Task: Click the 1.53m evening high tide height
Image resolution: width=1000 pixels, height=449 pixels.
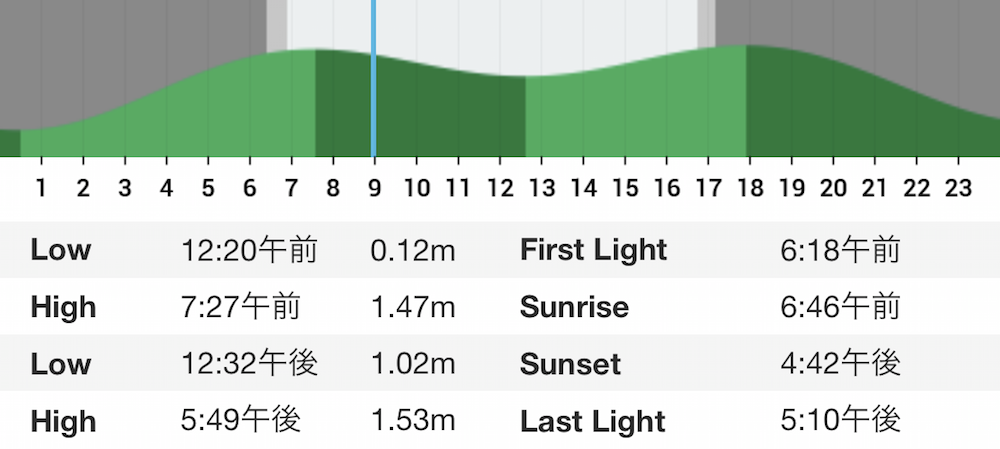Action: [413, 421]
